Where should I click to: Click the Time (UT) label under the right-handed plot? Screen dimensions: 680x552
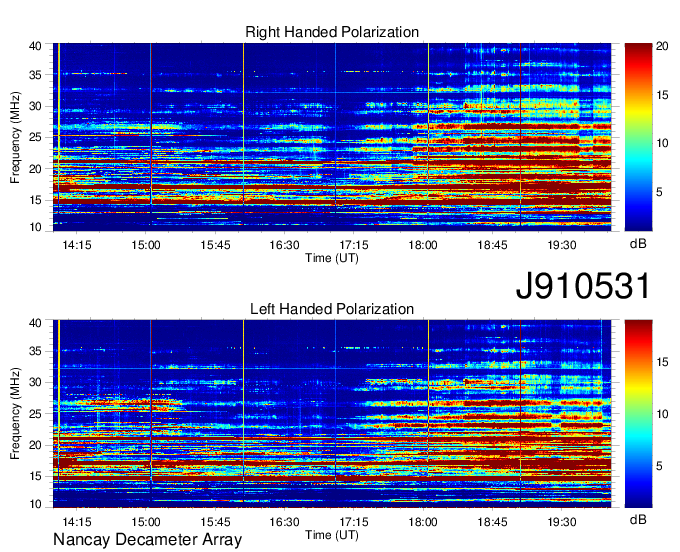click(x=332, y=258)
